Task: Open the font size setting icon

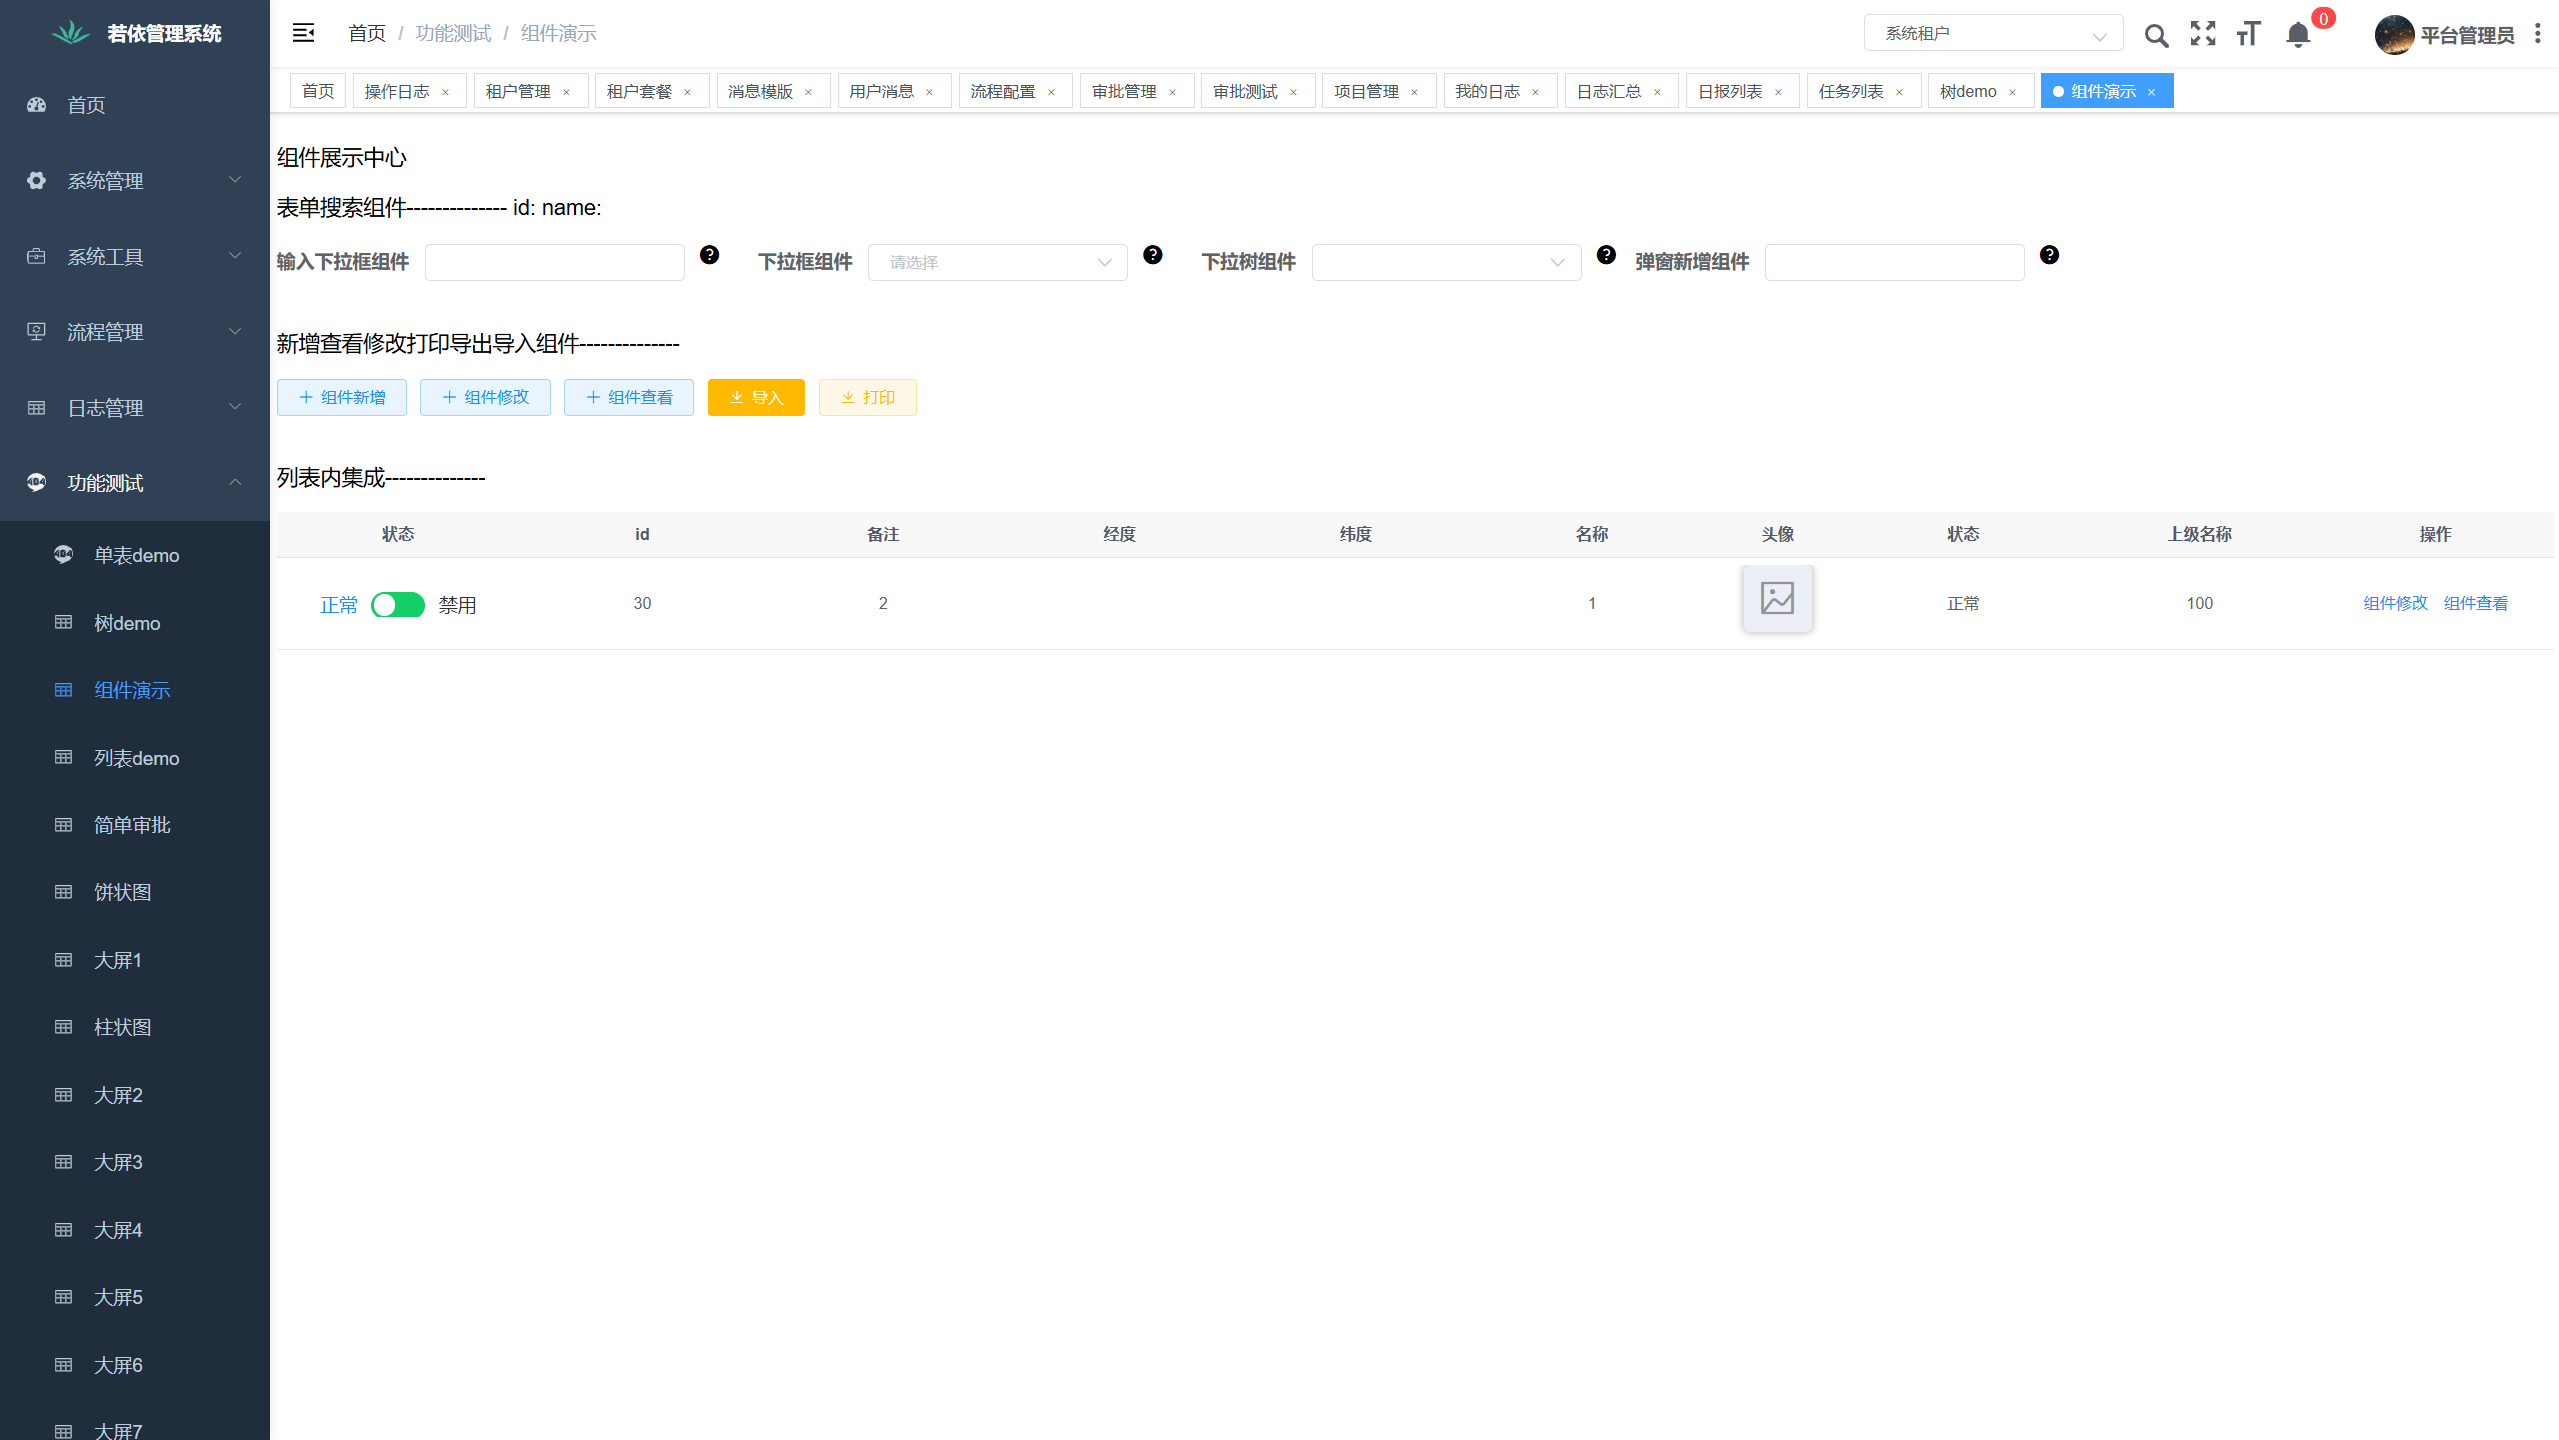Action: (2249, 34)
